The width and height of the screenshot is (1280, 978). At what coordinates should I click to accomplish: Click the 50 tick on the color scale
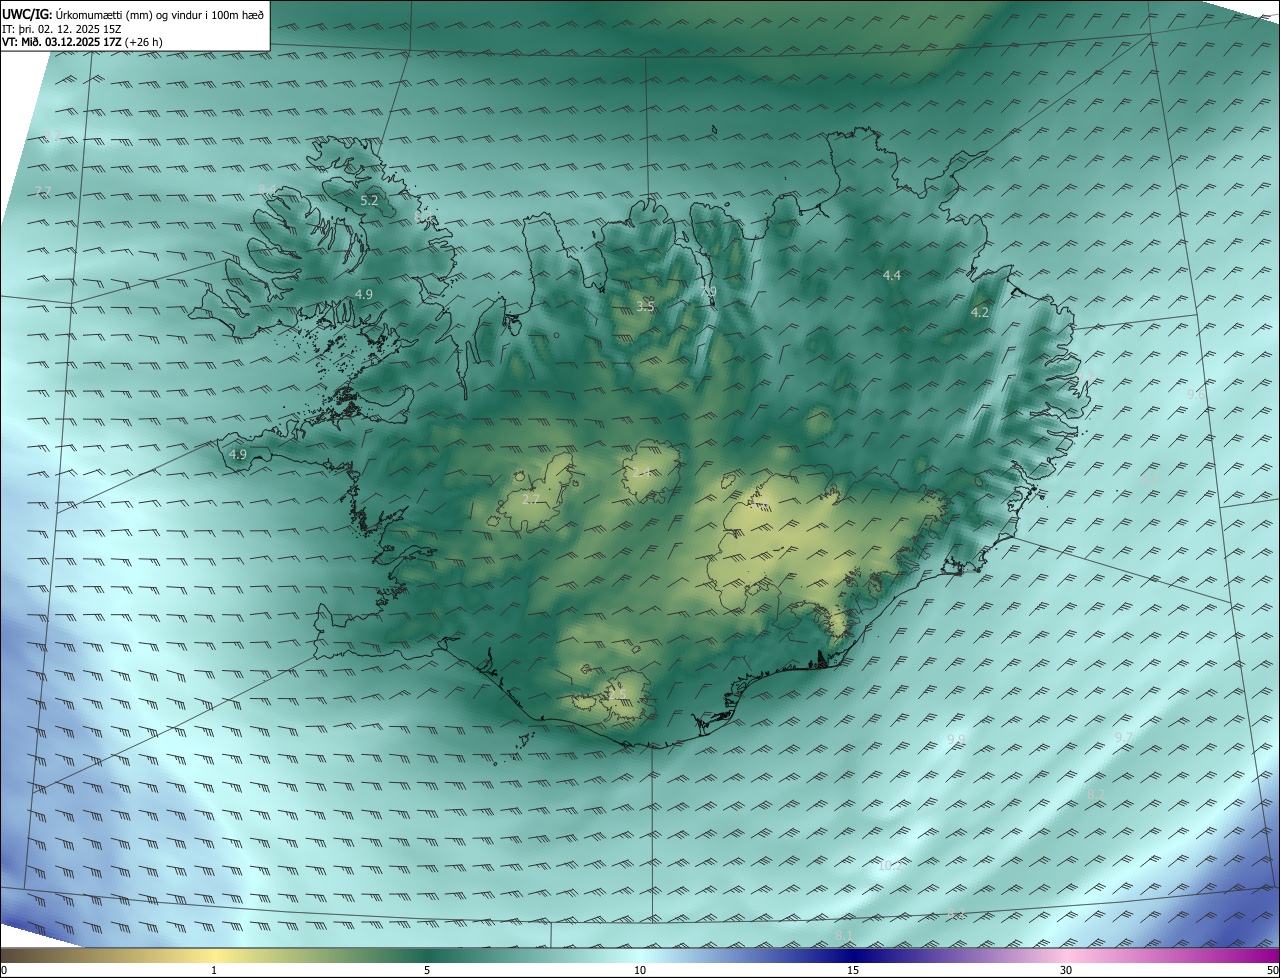[1273, 970]
